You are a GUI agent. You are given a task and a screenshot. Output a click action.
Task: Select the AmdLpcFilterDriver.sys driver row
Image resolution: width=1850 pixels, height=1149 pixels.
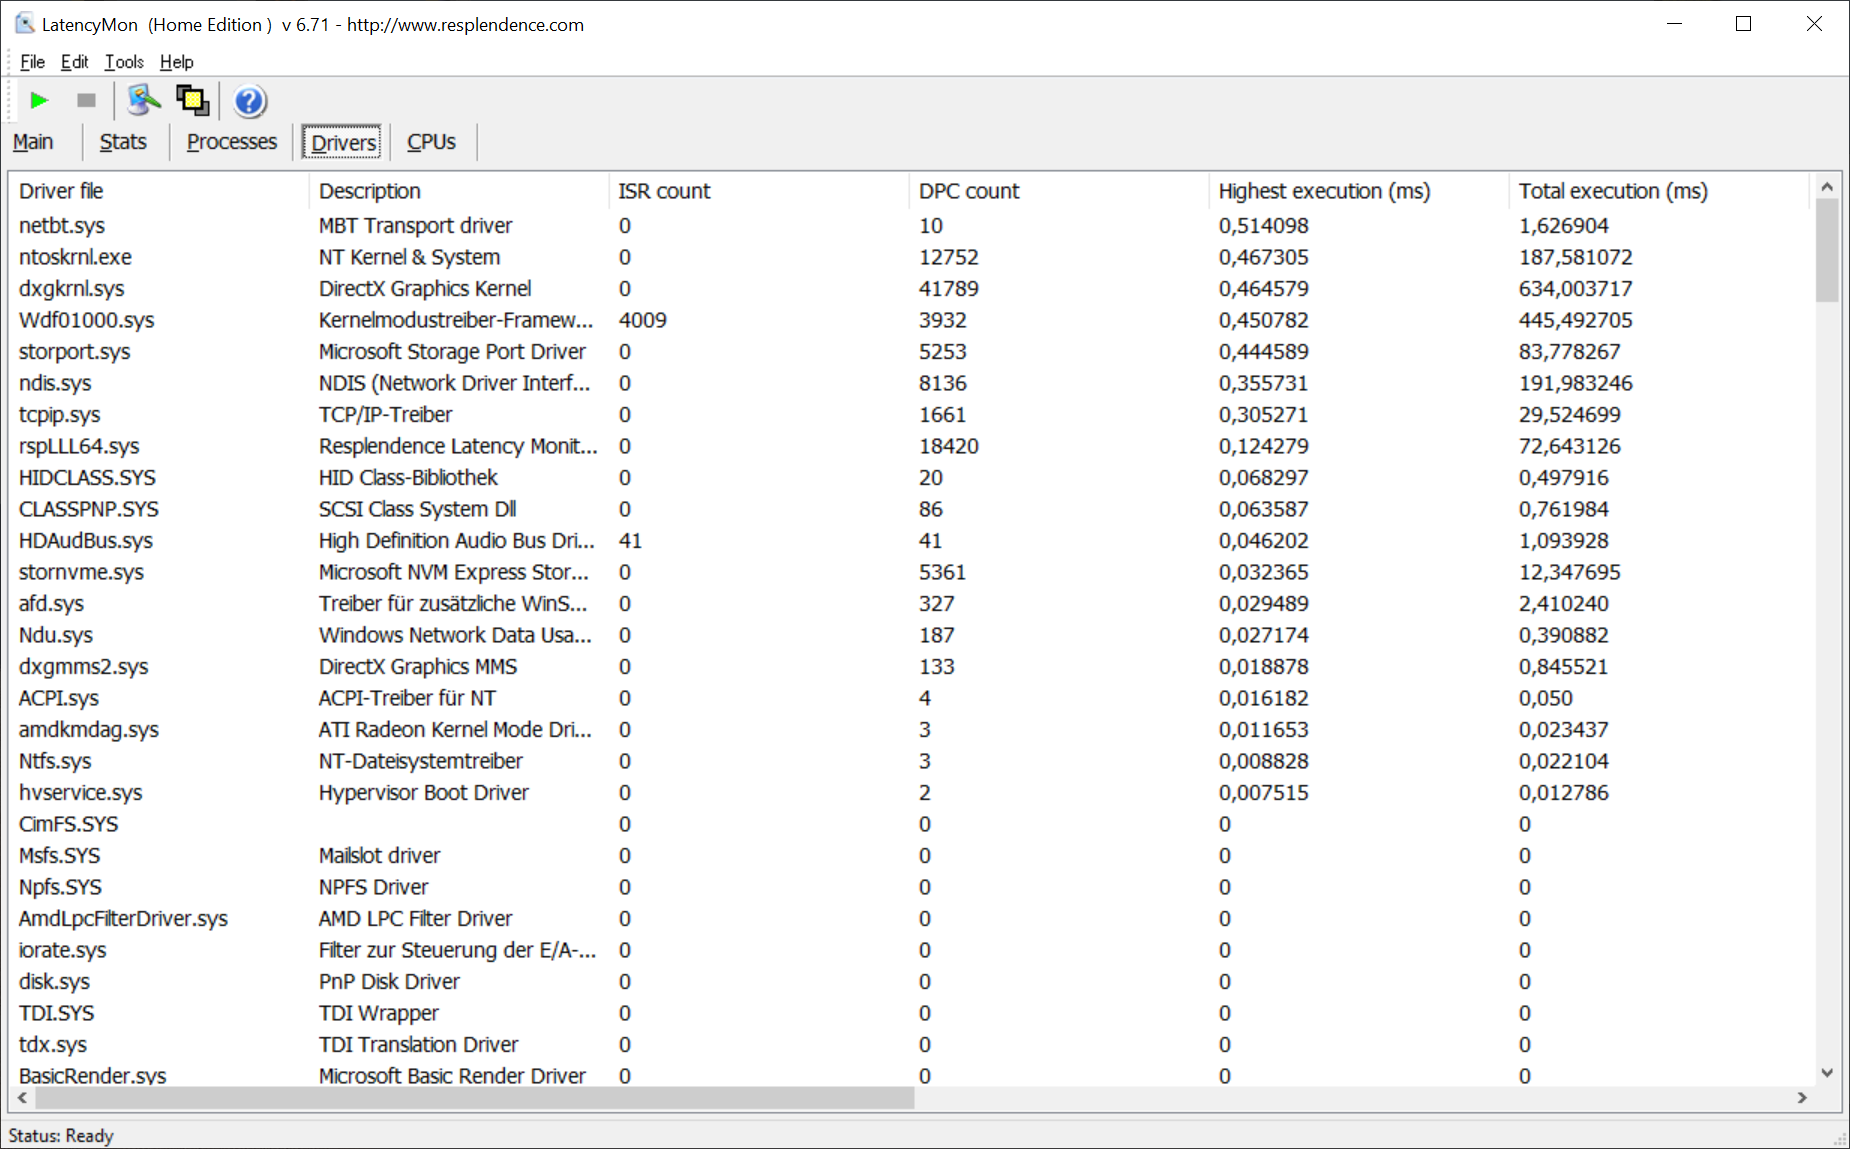tap(912, 919)
